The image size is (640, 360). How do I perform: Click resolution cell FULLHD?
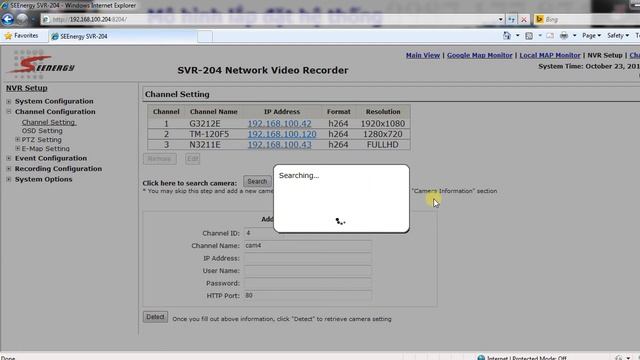(x=383, y=145)
